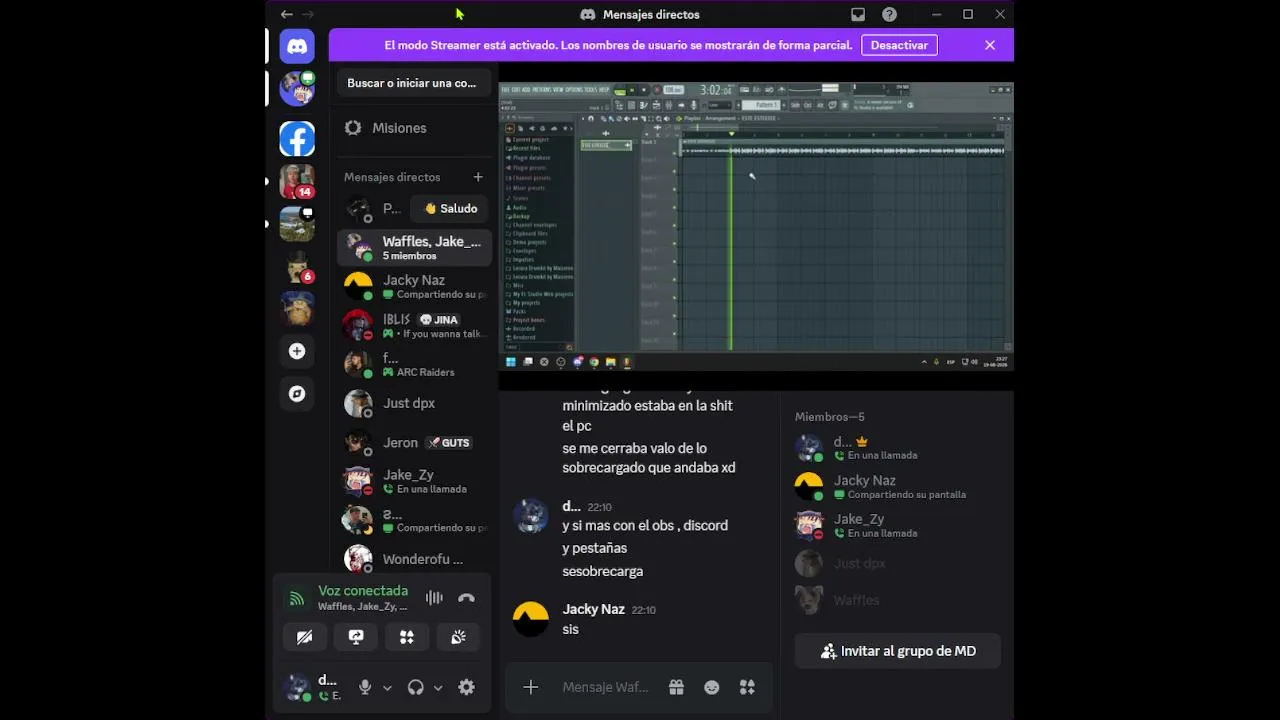Open Discord home direct messages icon
The image size is (1280, 720).
(x=297, y=46)
